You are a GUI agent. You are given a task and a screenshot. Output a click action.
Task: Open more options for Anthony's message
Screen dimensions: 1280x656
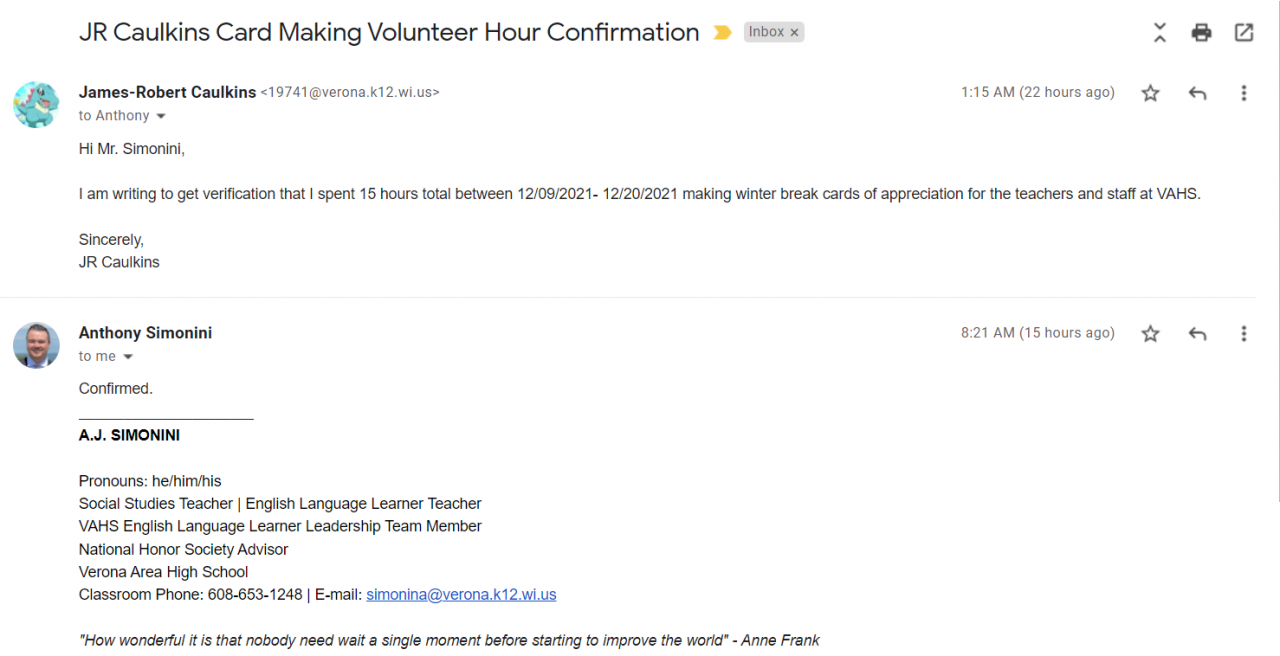coord(1244,334)
